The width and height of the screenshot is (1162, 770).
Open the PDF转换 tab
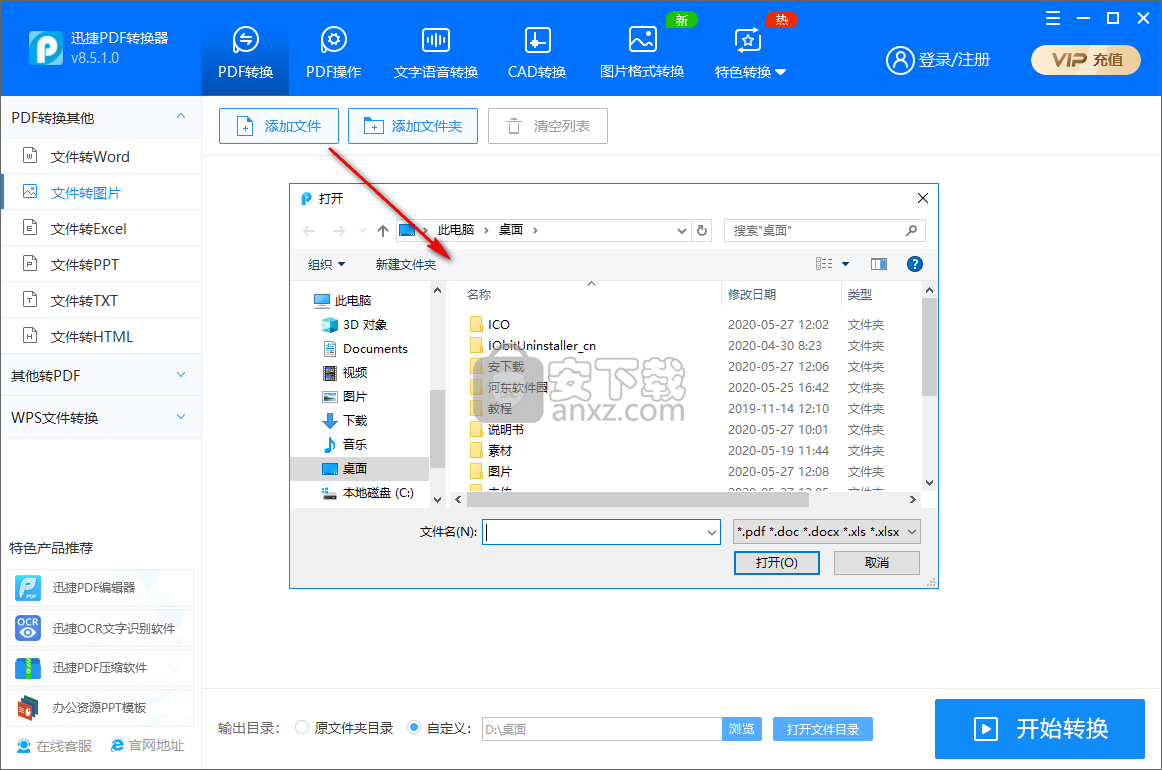tap(245, 53)
